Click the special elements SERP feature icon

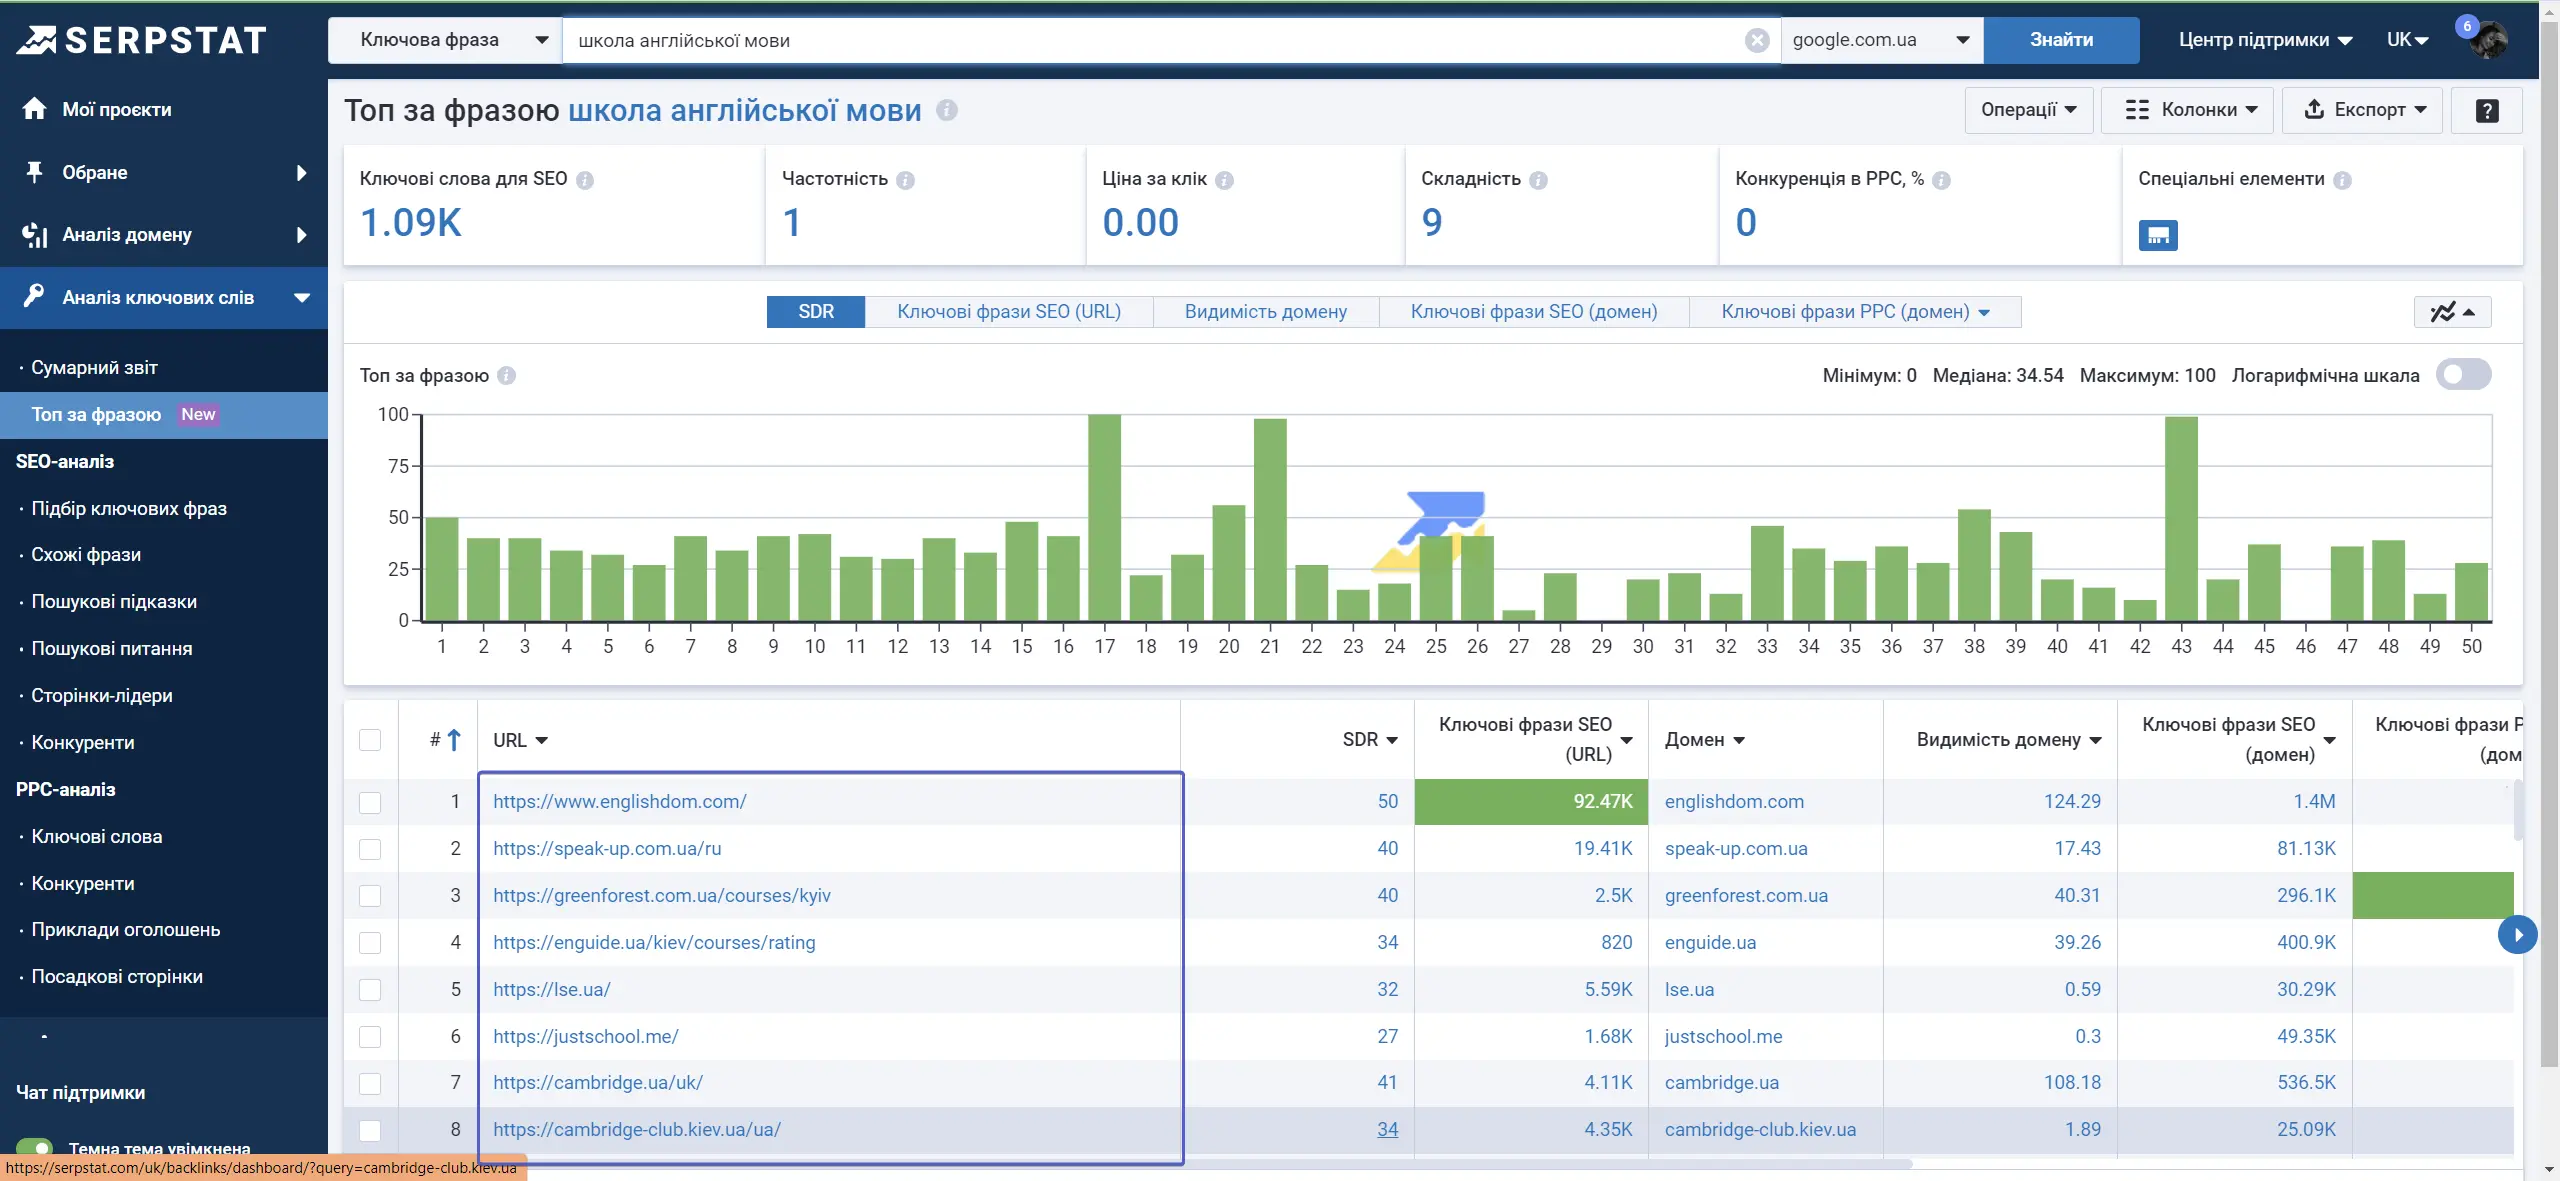click(x=2158, y=235)
